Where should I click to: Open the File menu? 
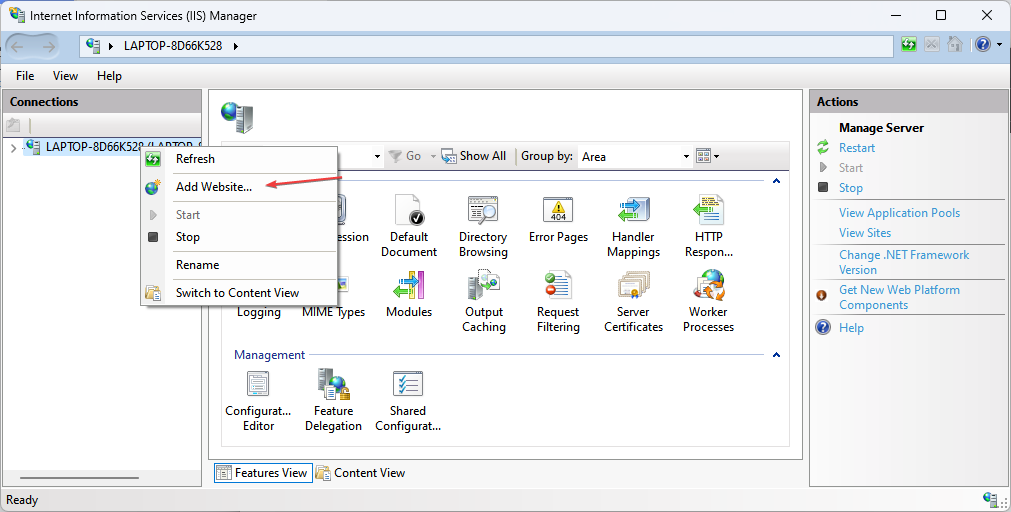[25, 76]
